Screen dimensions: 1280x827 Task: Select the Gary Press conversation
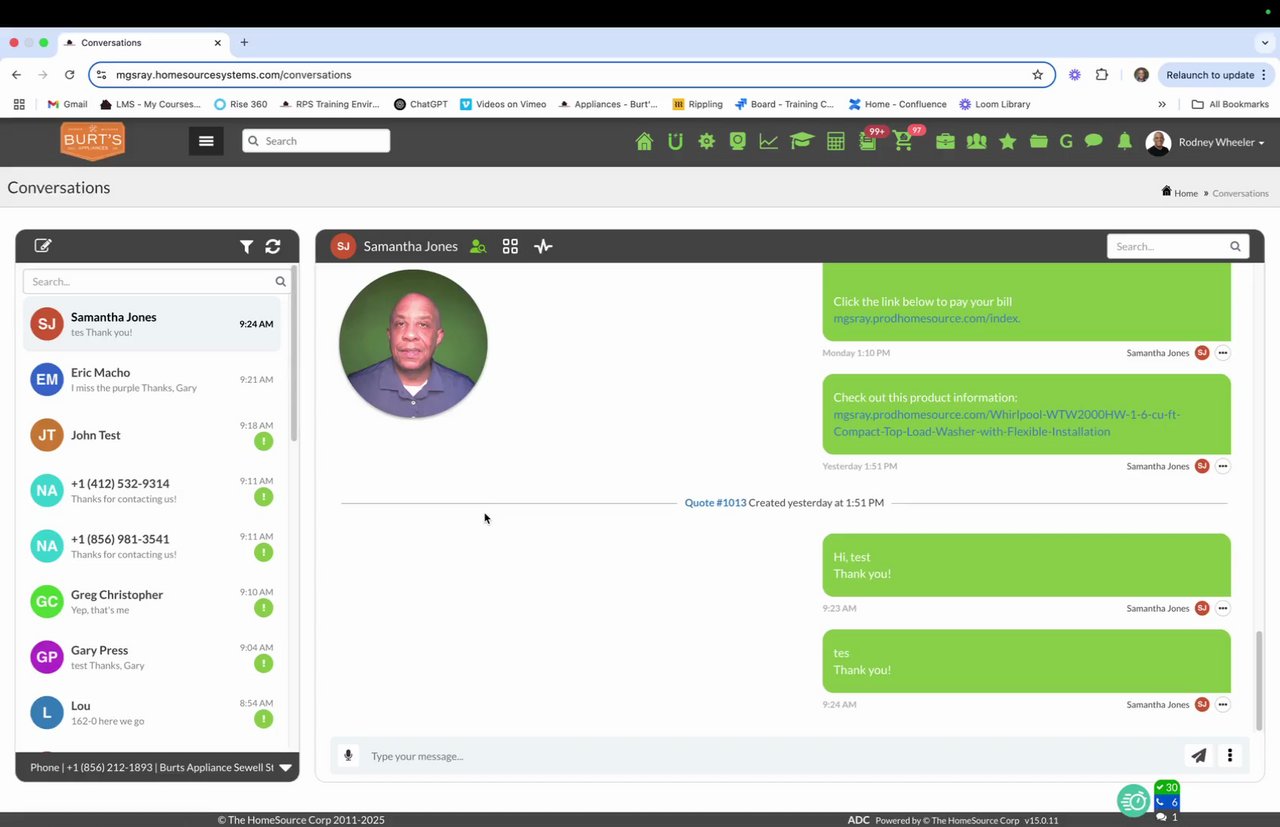(152, 657)
